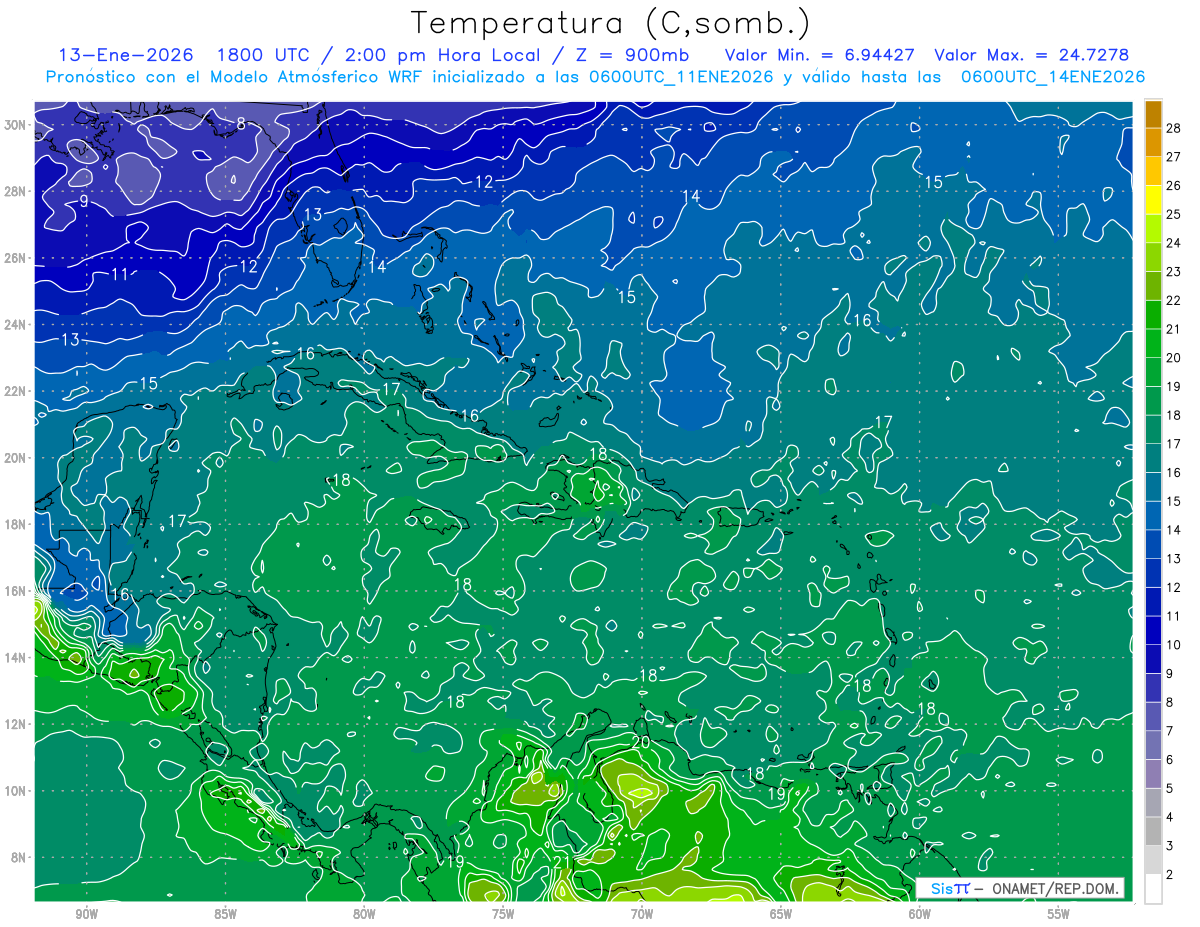Click the '70W' longitude axis label
Viewport: 1200px width, 927px height.
coord(642,915)
